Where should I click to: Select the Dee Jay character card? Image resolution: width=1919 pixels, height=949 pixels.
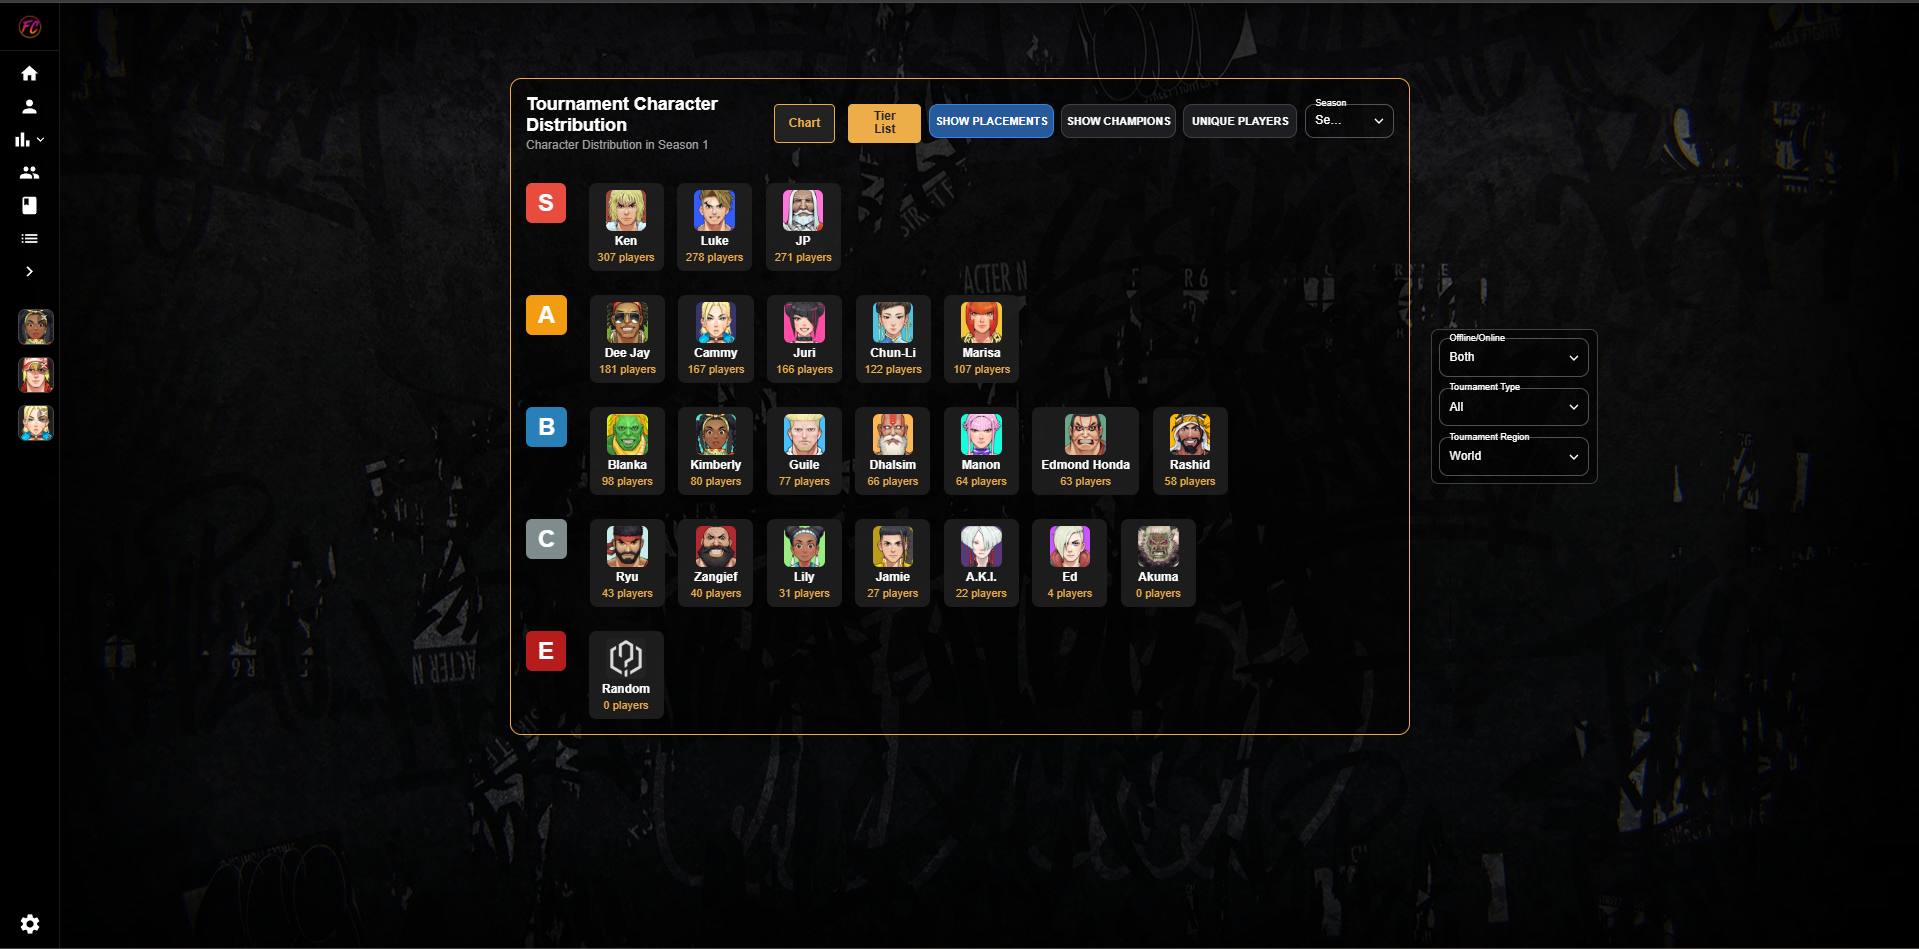coord(627,339)
